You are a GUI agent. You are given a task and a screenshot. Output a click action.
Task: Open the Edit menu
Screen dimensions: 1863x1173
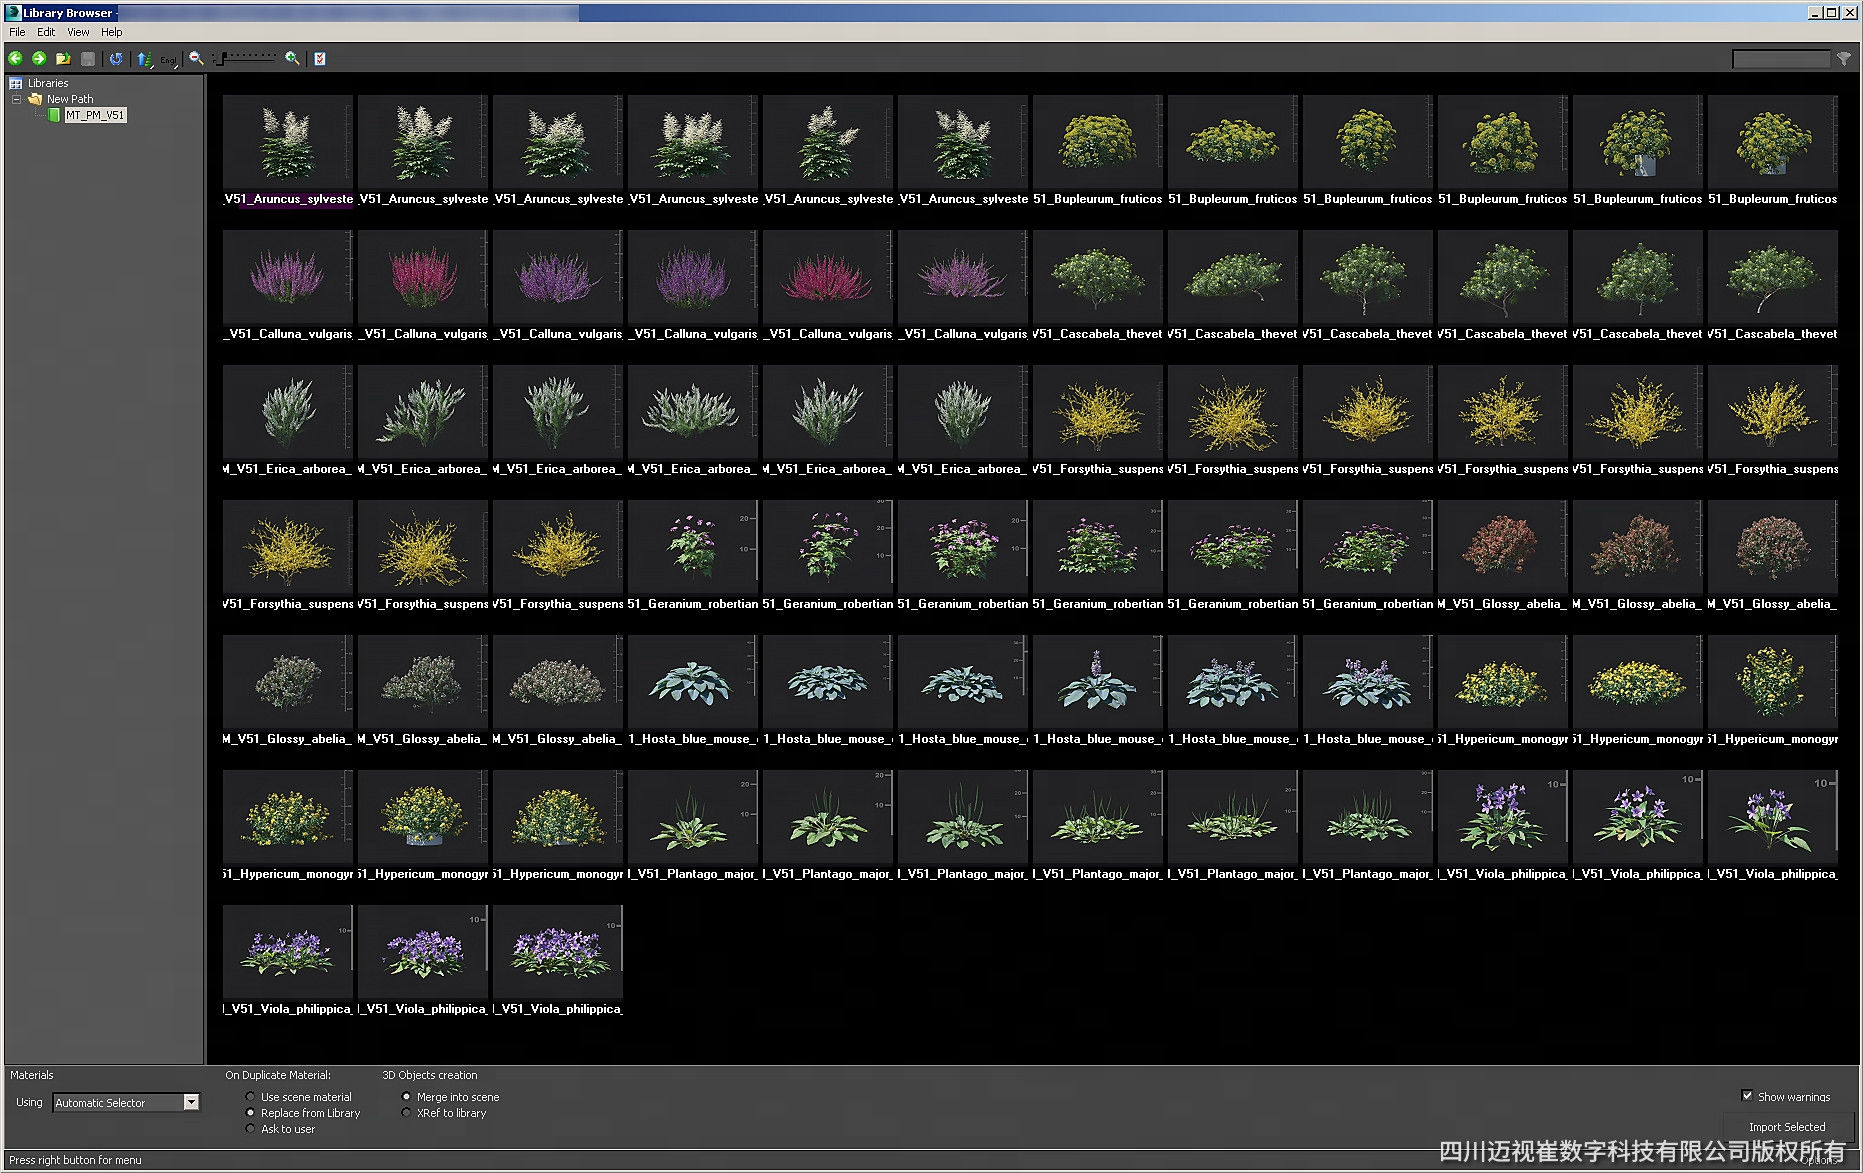[45, 31]
